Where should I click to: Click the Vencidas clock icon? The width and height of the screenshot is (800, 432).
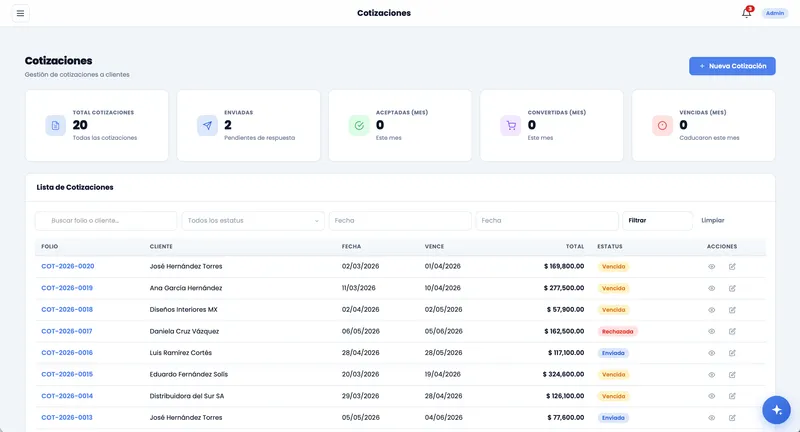(662, 125)
